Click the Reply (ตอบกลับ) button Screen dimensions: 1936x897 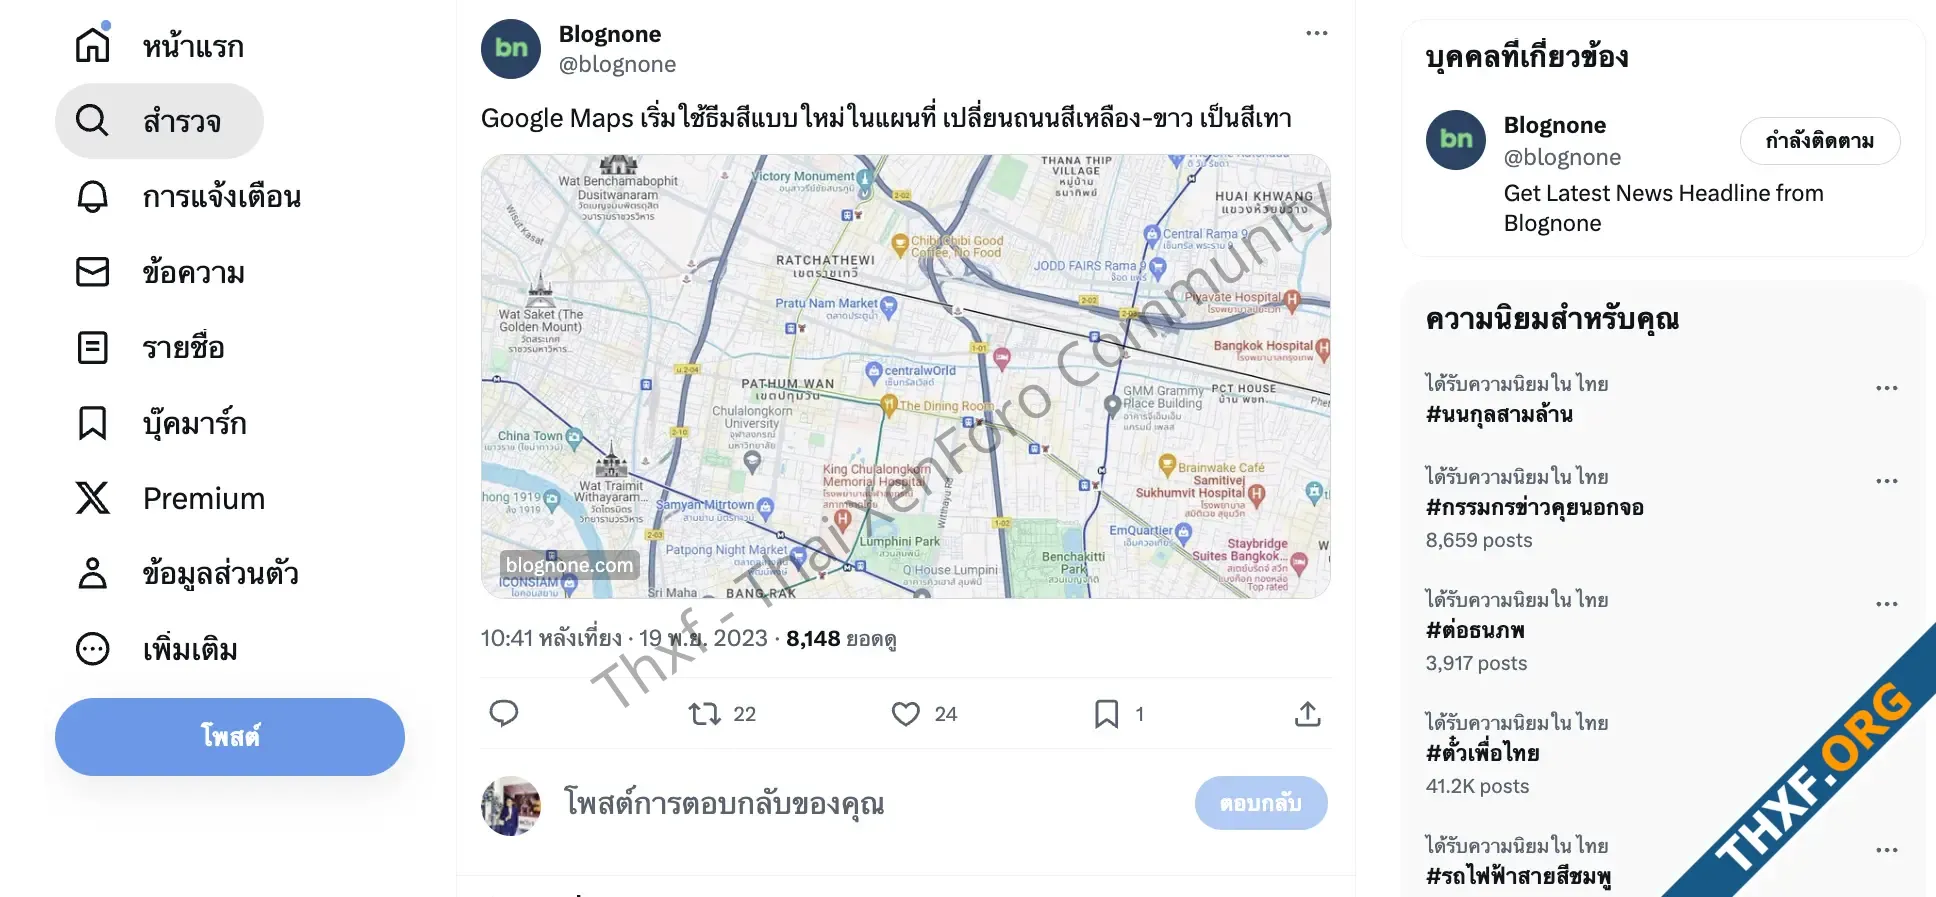point(1261,803)
